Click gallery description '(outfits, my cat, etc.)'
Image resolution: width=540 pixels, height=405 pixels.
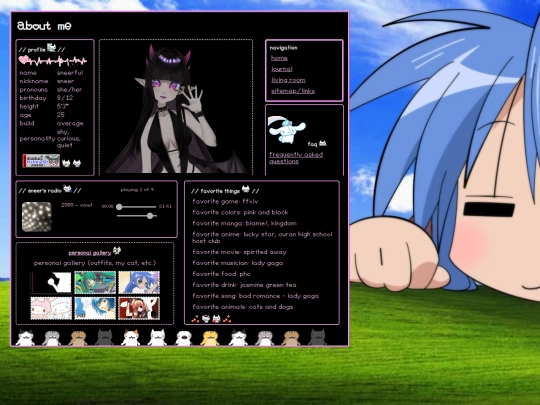point(122,263)
